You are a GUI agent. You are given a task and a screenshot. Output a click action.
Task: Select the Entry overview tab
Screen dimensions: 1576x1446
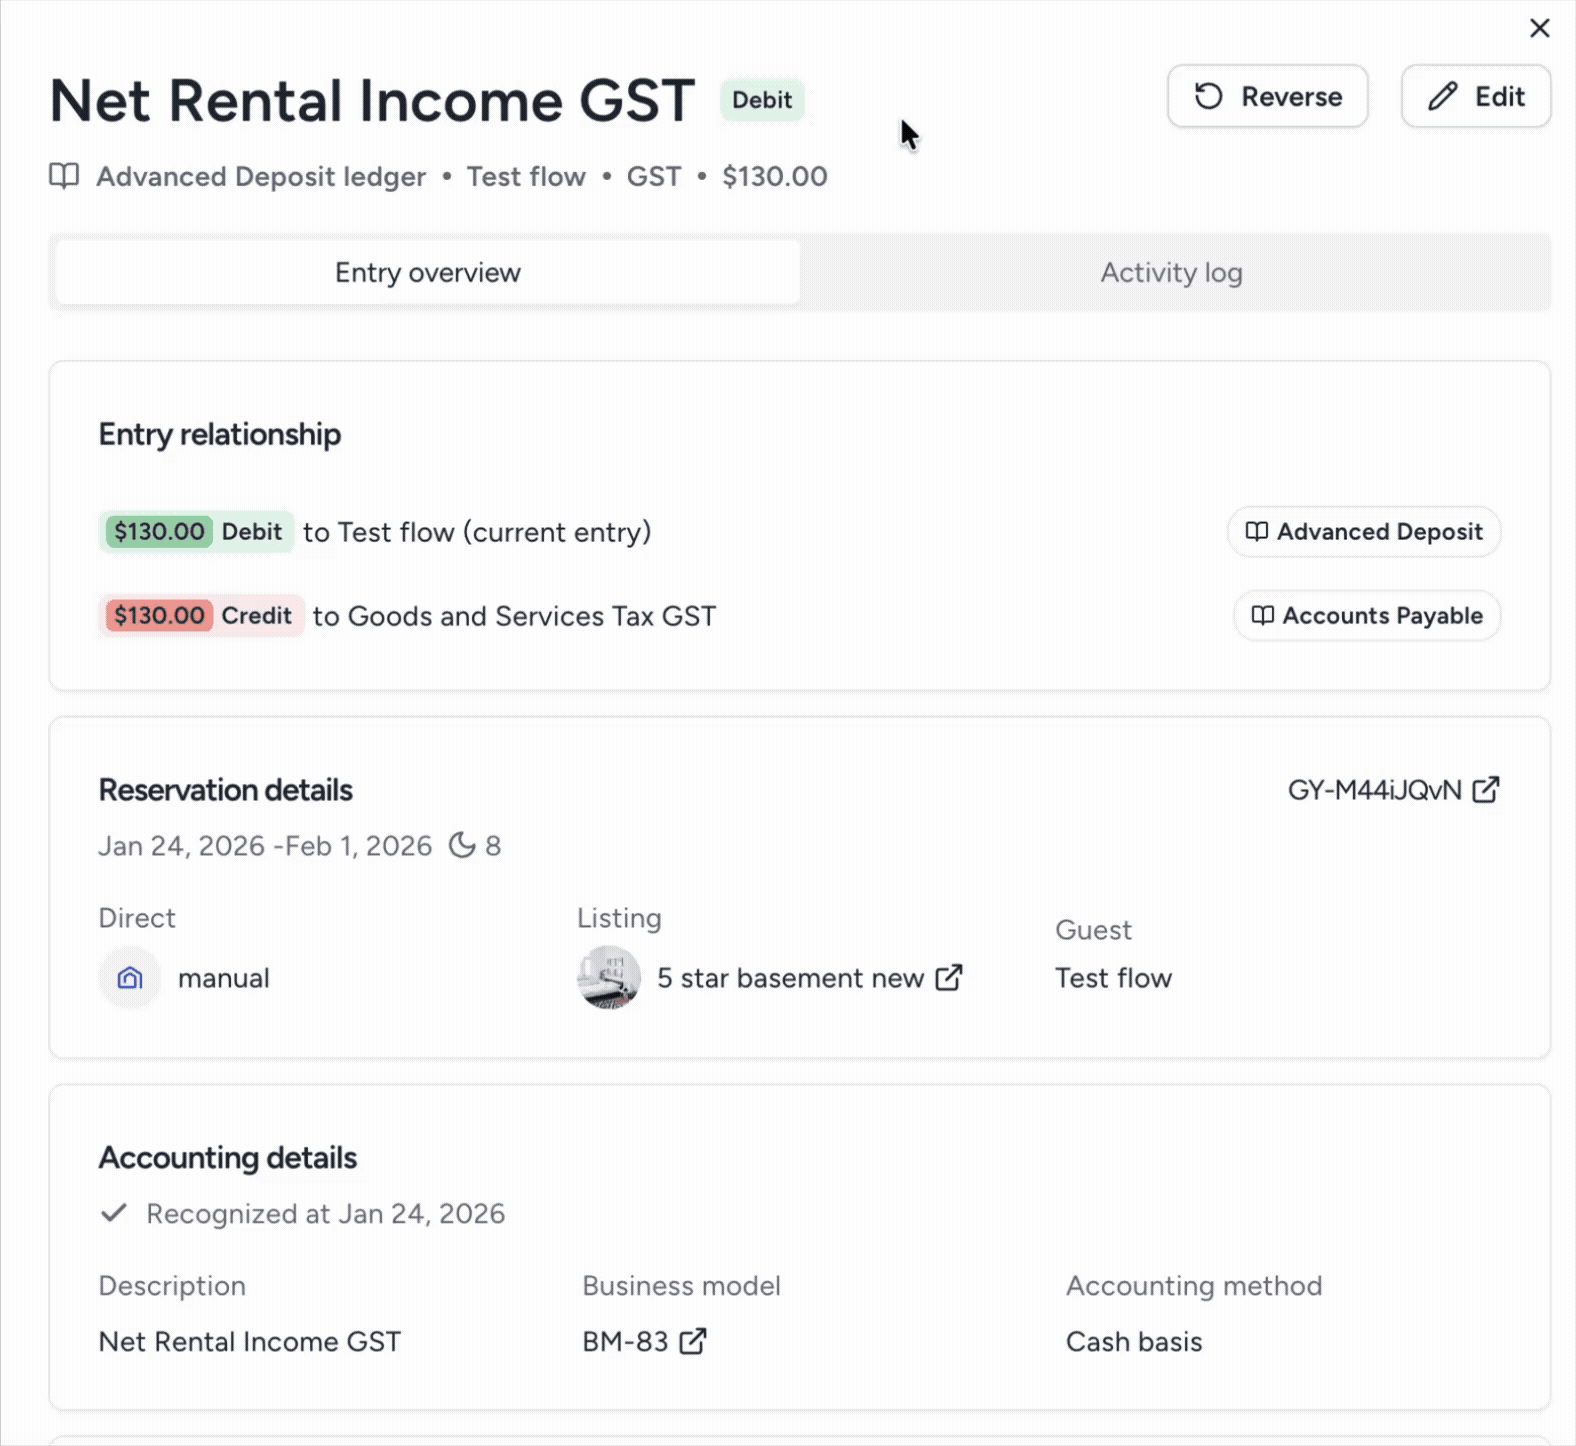(x=427, y=273)
